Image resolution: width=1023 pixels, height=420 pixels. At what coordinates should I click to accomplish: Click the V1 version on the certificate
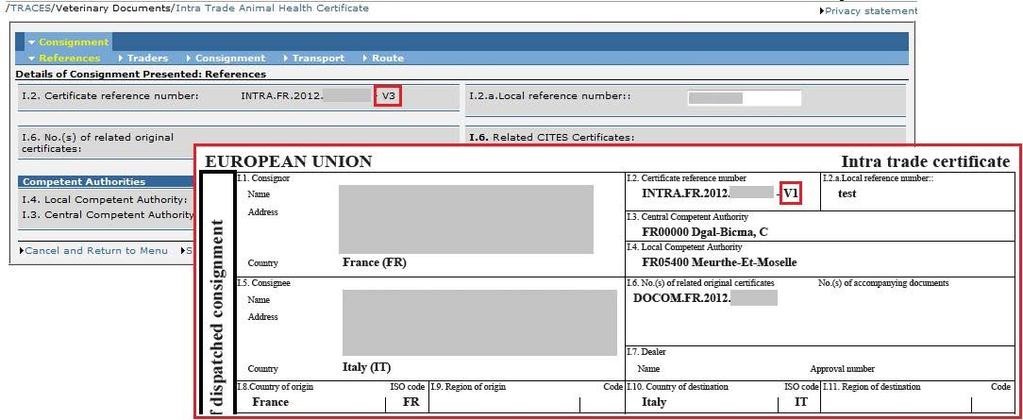[791, 194]
